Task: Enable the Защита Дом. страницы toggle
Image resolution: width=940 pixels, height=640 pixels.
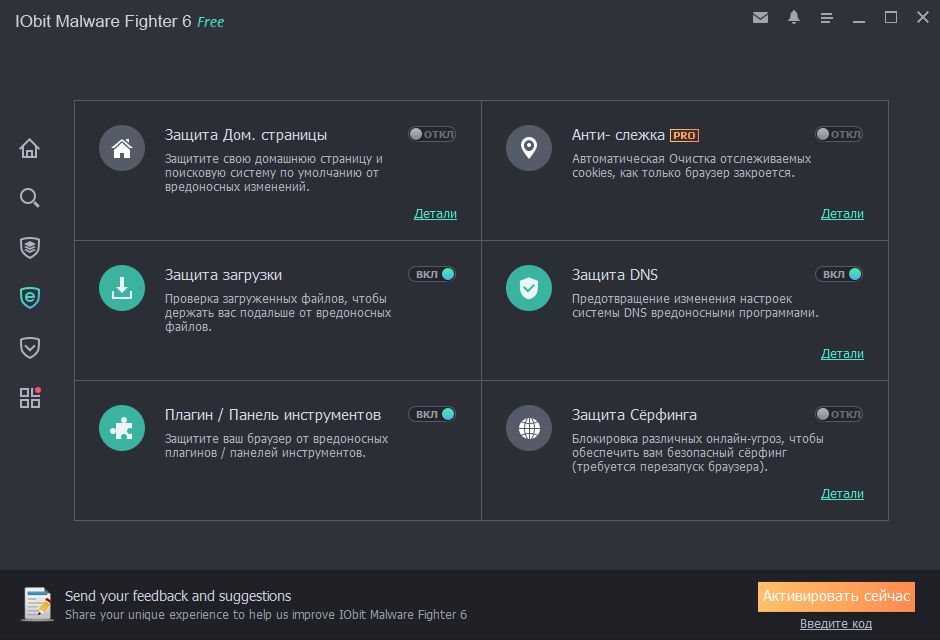Action: [x=432, y=133]
